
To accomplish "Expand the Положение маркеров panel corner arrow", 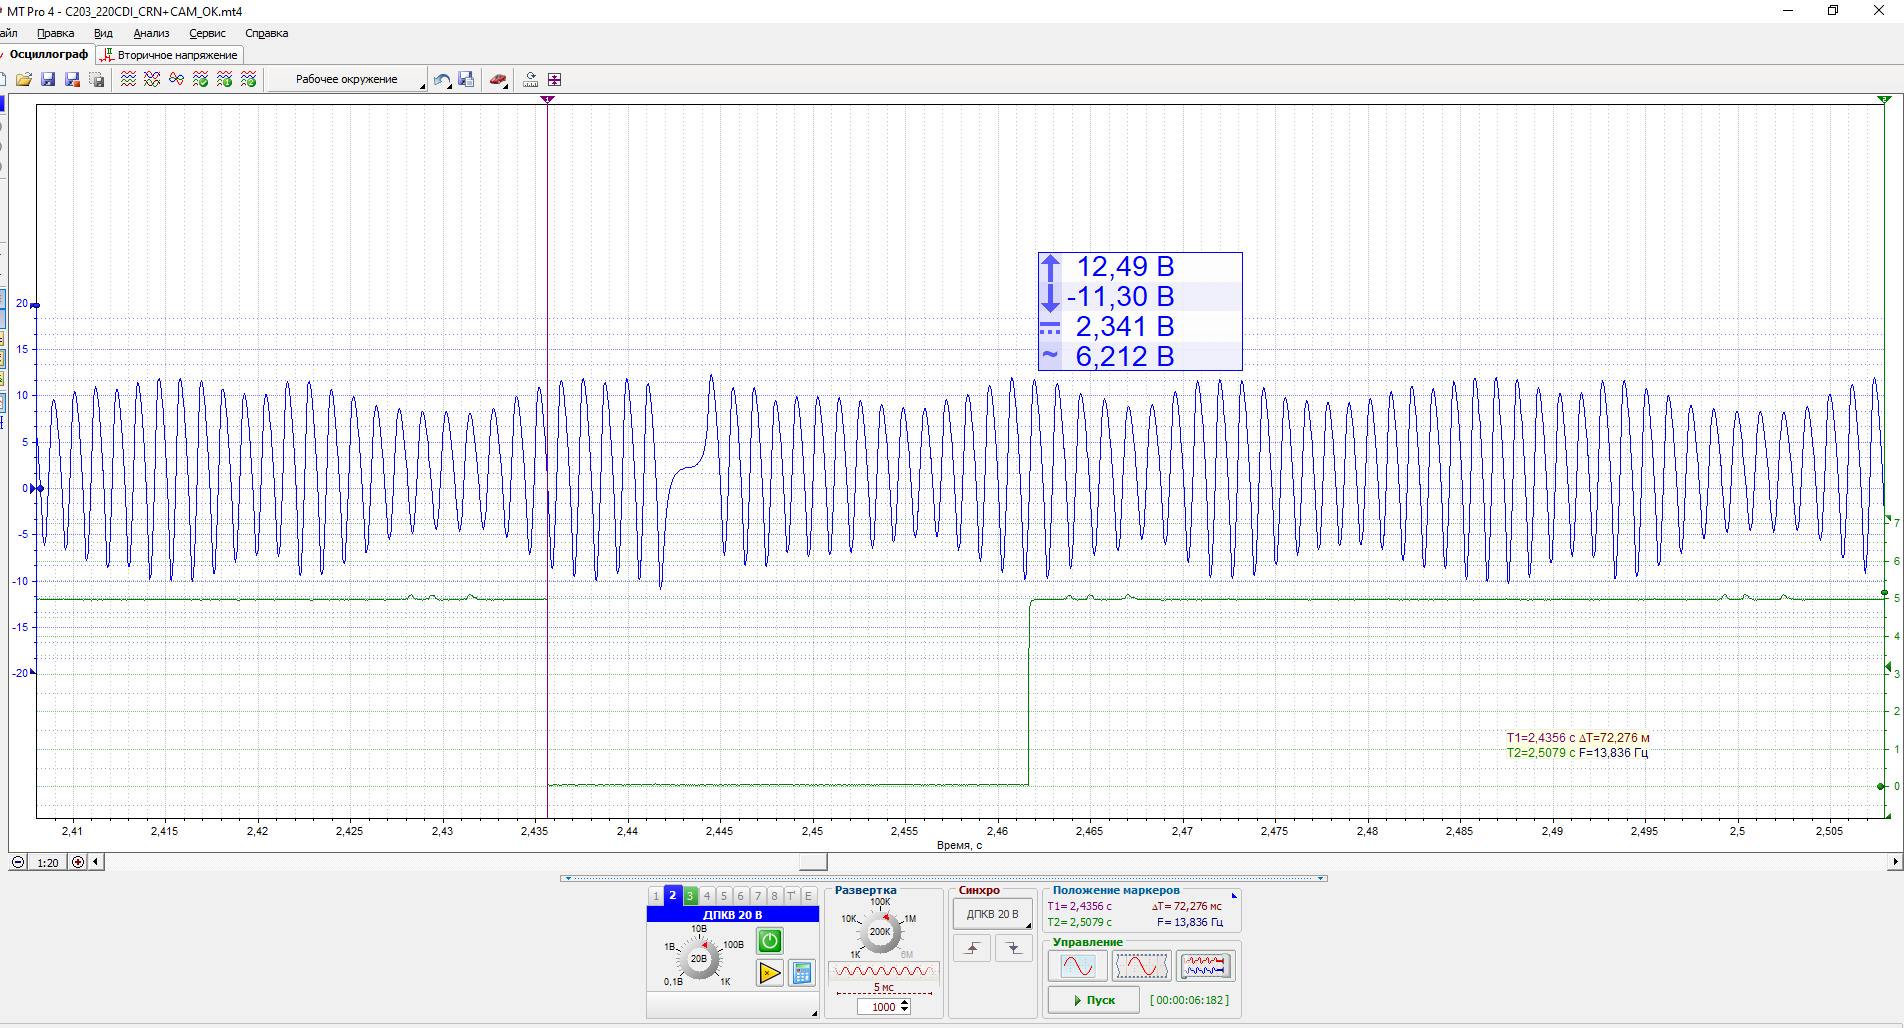I will 1234,895.
